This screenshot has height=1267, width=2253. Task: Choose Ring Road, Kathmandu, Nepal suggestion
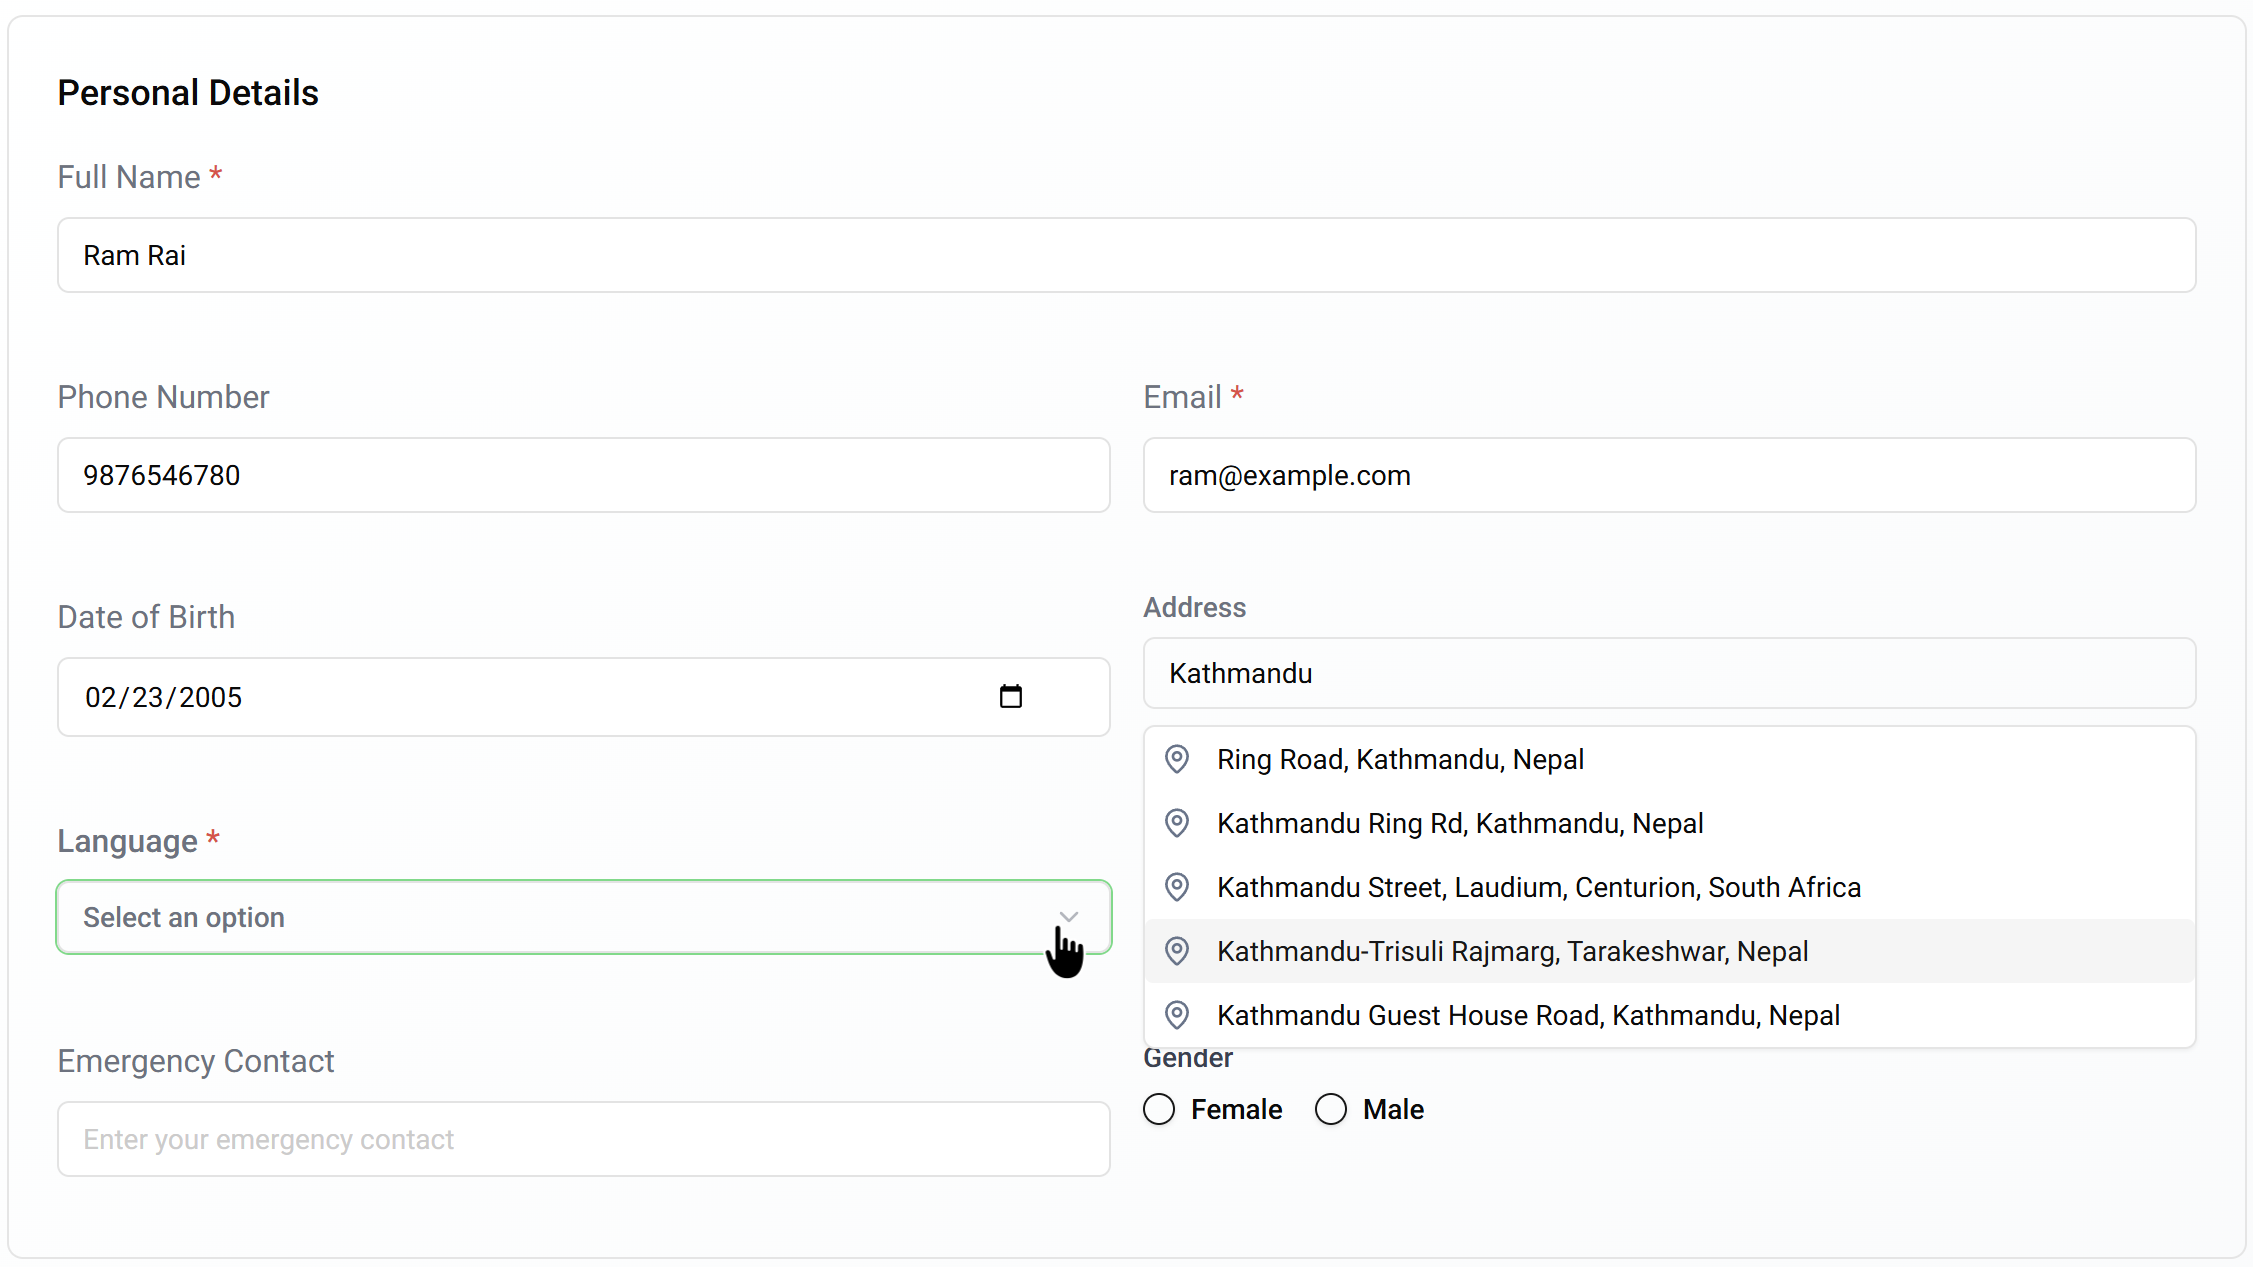click(1400, 759)
